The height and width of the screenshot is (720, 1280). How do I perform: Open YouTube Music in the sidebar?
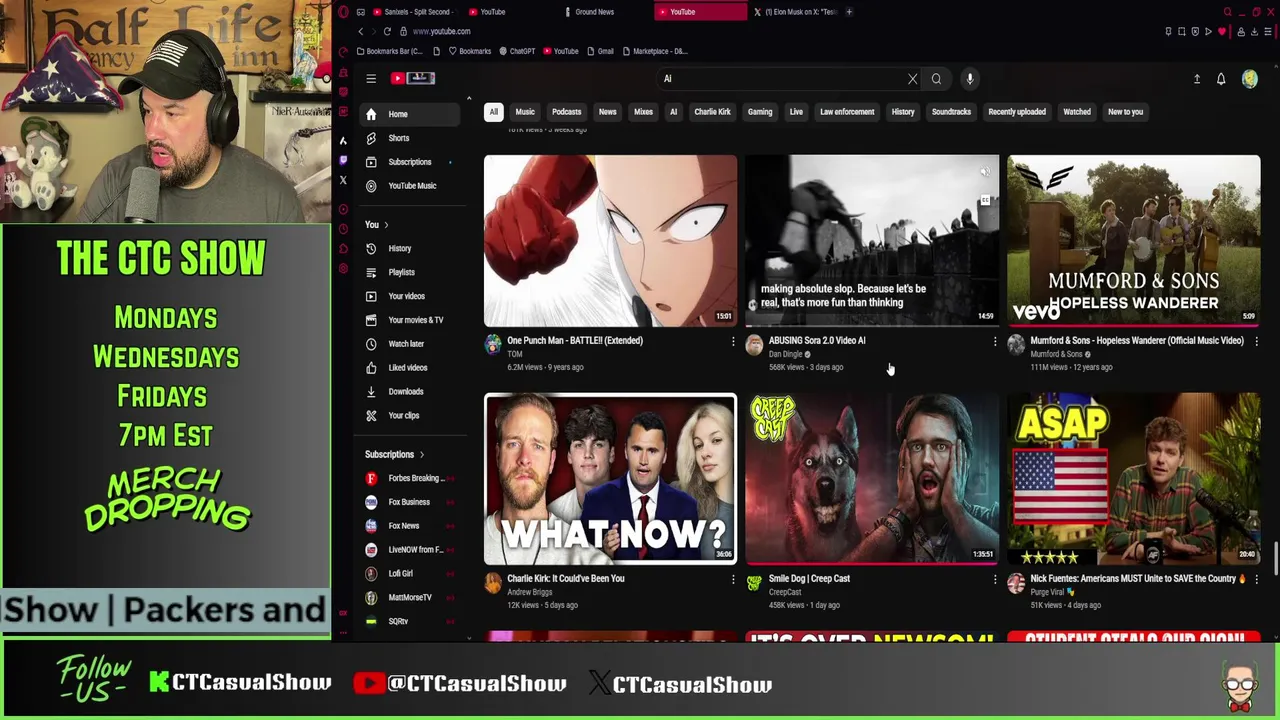(x=409, y=186)
